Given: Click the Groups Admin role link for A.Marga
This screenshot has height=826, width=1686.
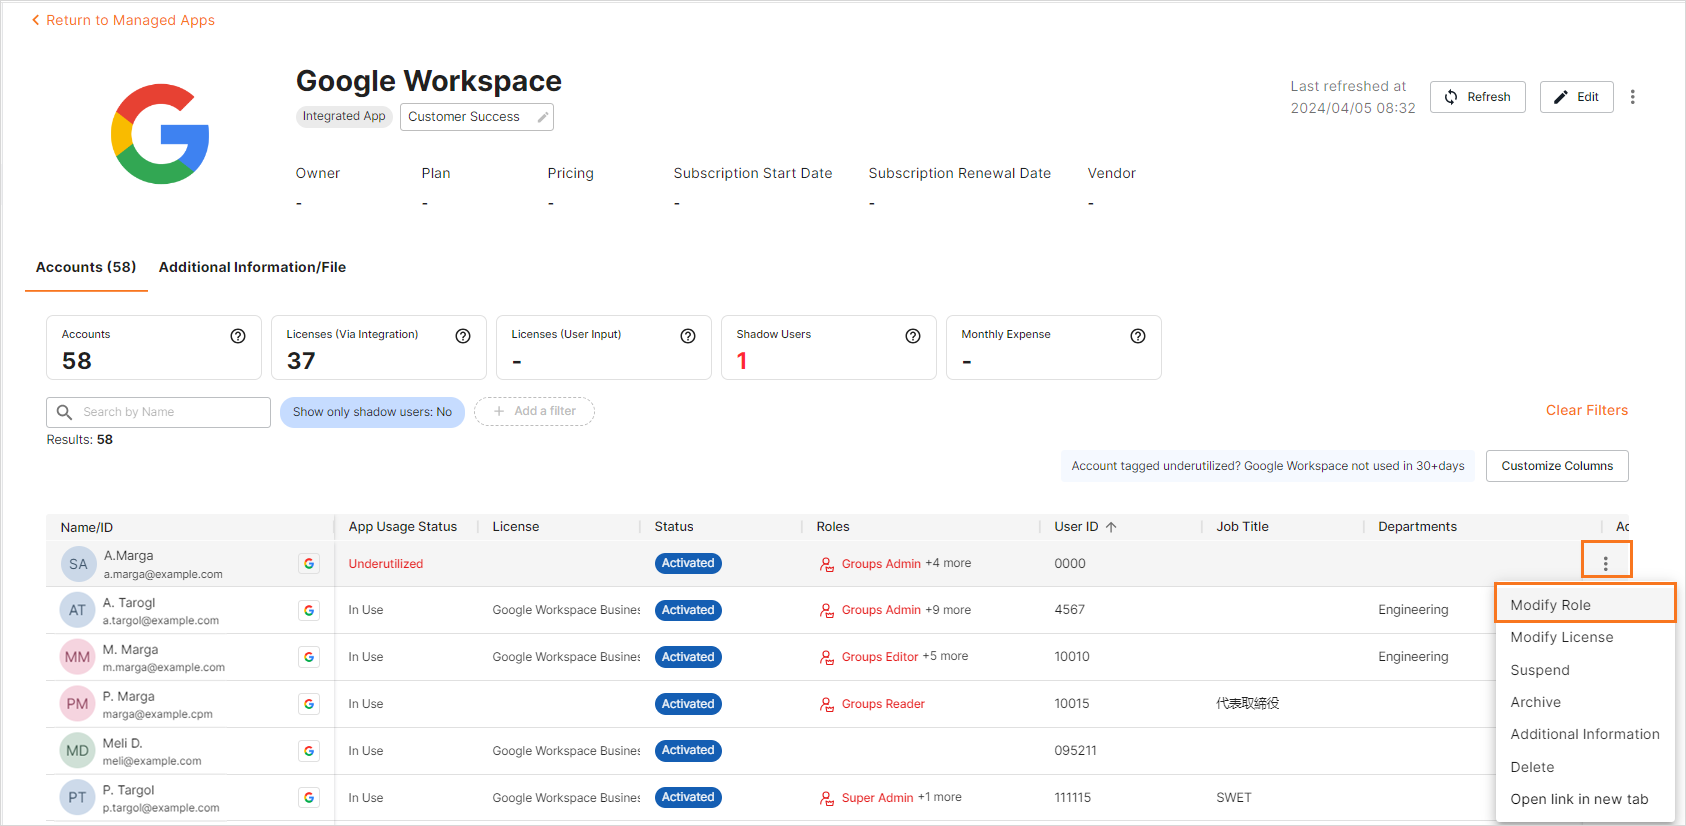Looking at the screenshot, I should point(881,564).
